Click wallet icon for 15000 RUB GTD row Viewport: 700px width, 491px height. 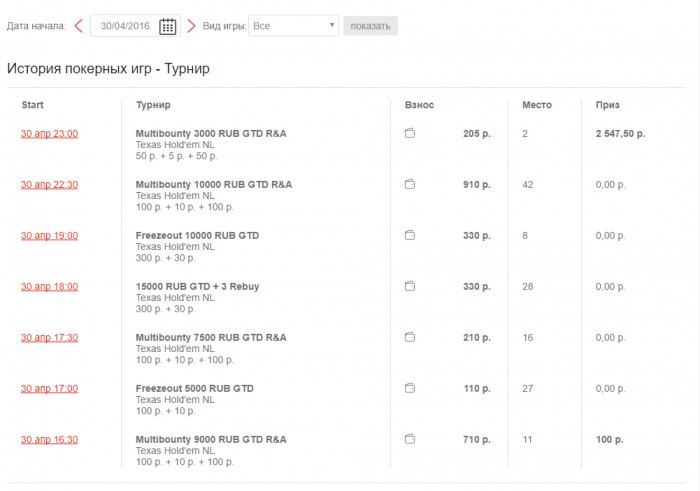(410, 286)
